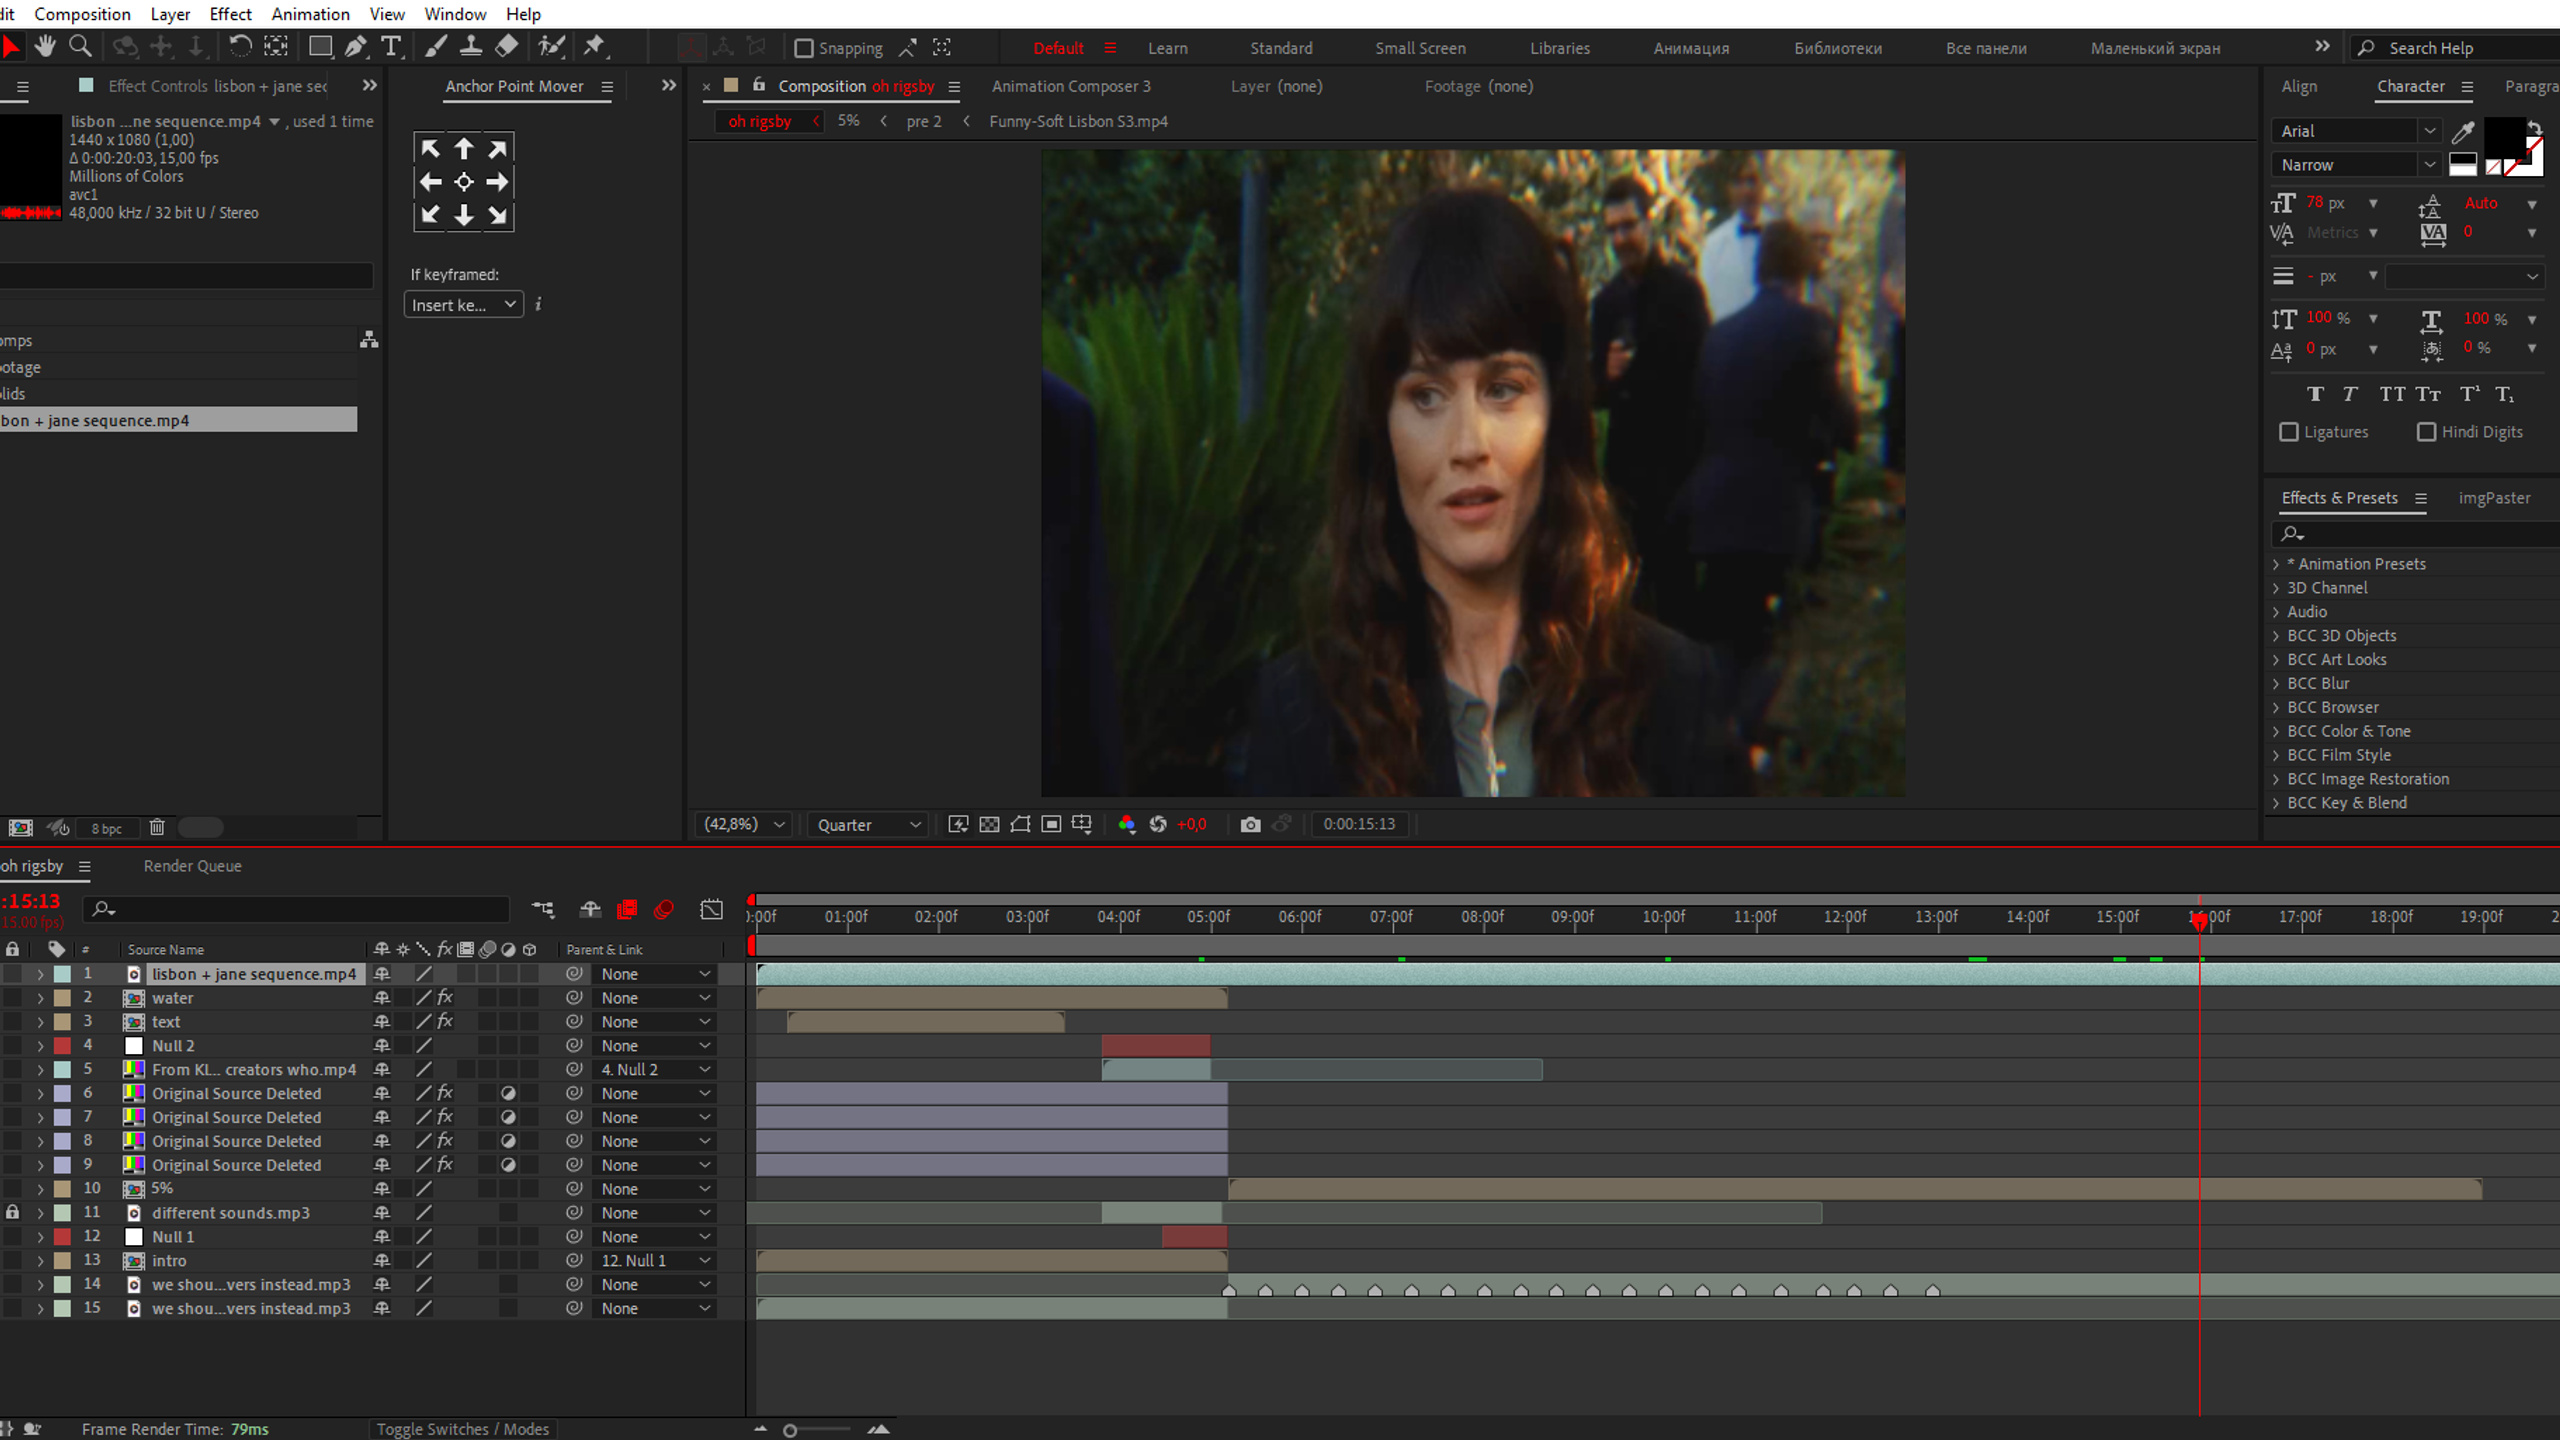This screenshot has width=2560, height=1440.
Task: Open the viewer magnification (42,8%) dropdown
Action: 744,824
